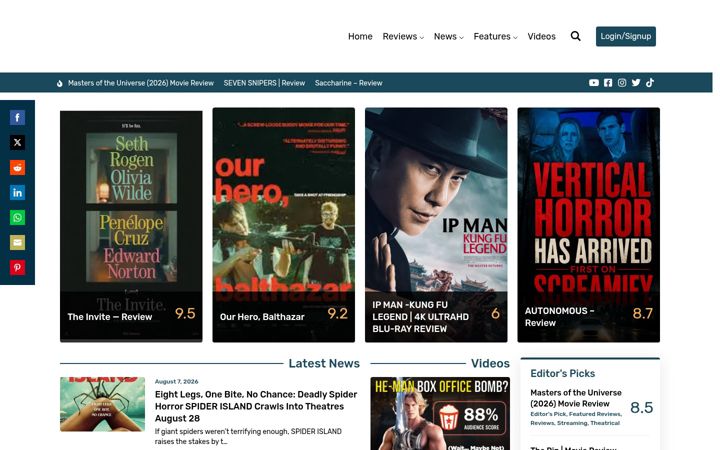Share on Facebook via sidebar
Viewport: 720px width, 450px height.
[x=17, y=118]
